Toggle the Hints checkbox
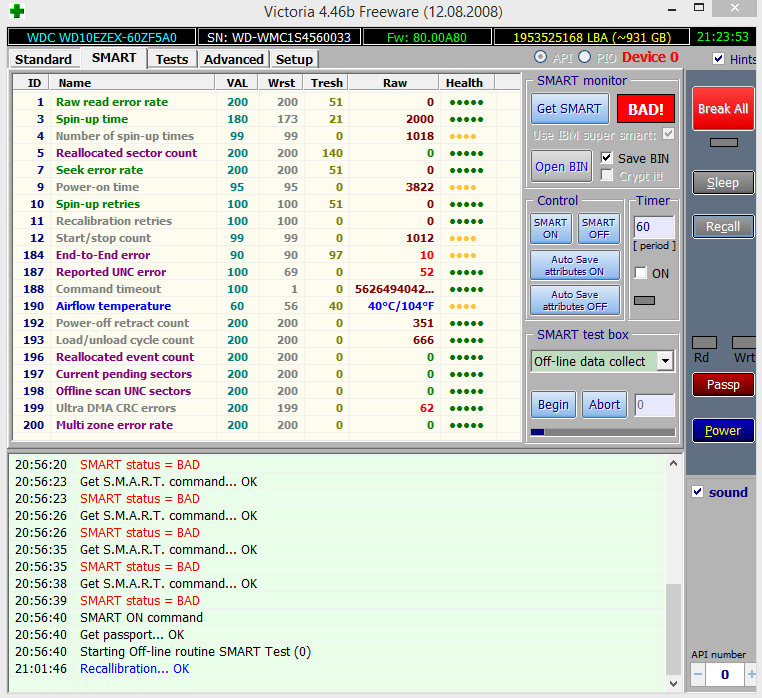This screenshot has width=762, height=698. point(718,59)
